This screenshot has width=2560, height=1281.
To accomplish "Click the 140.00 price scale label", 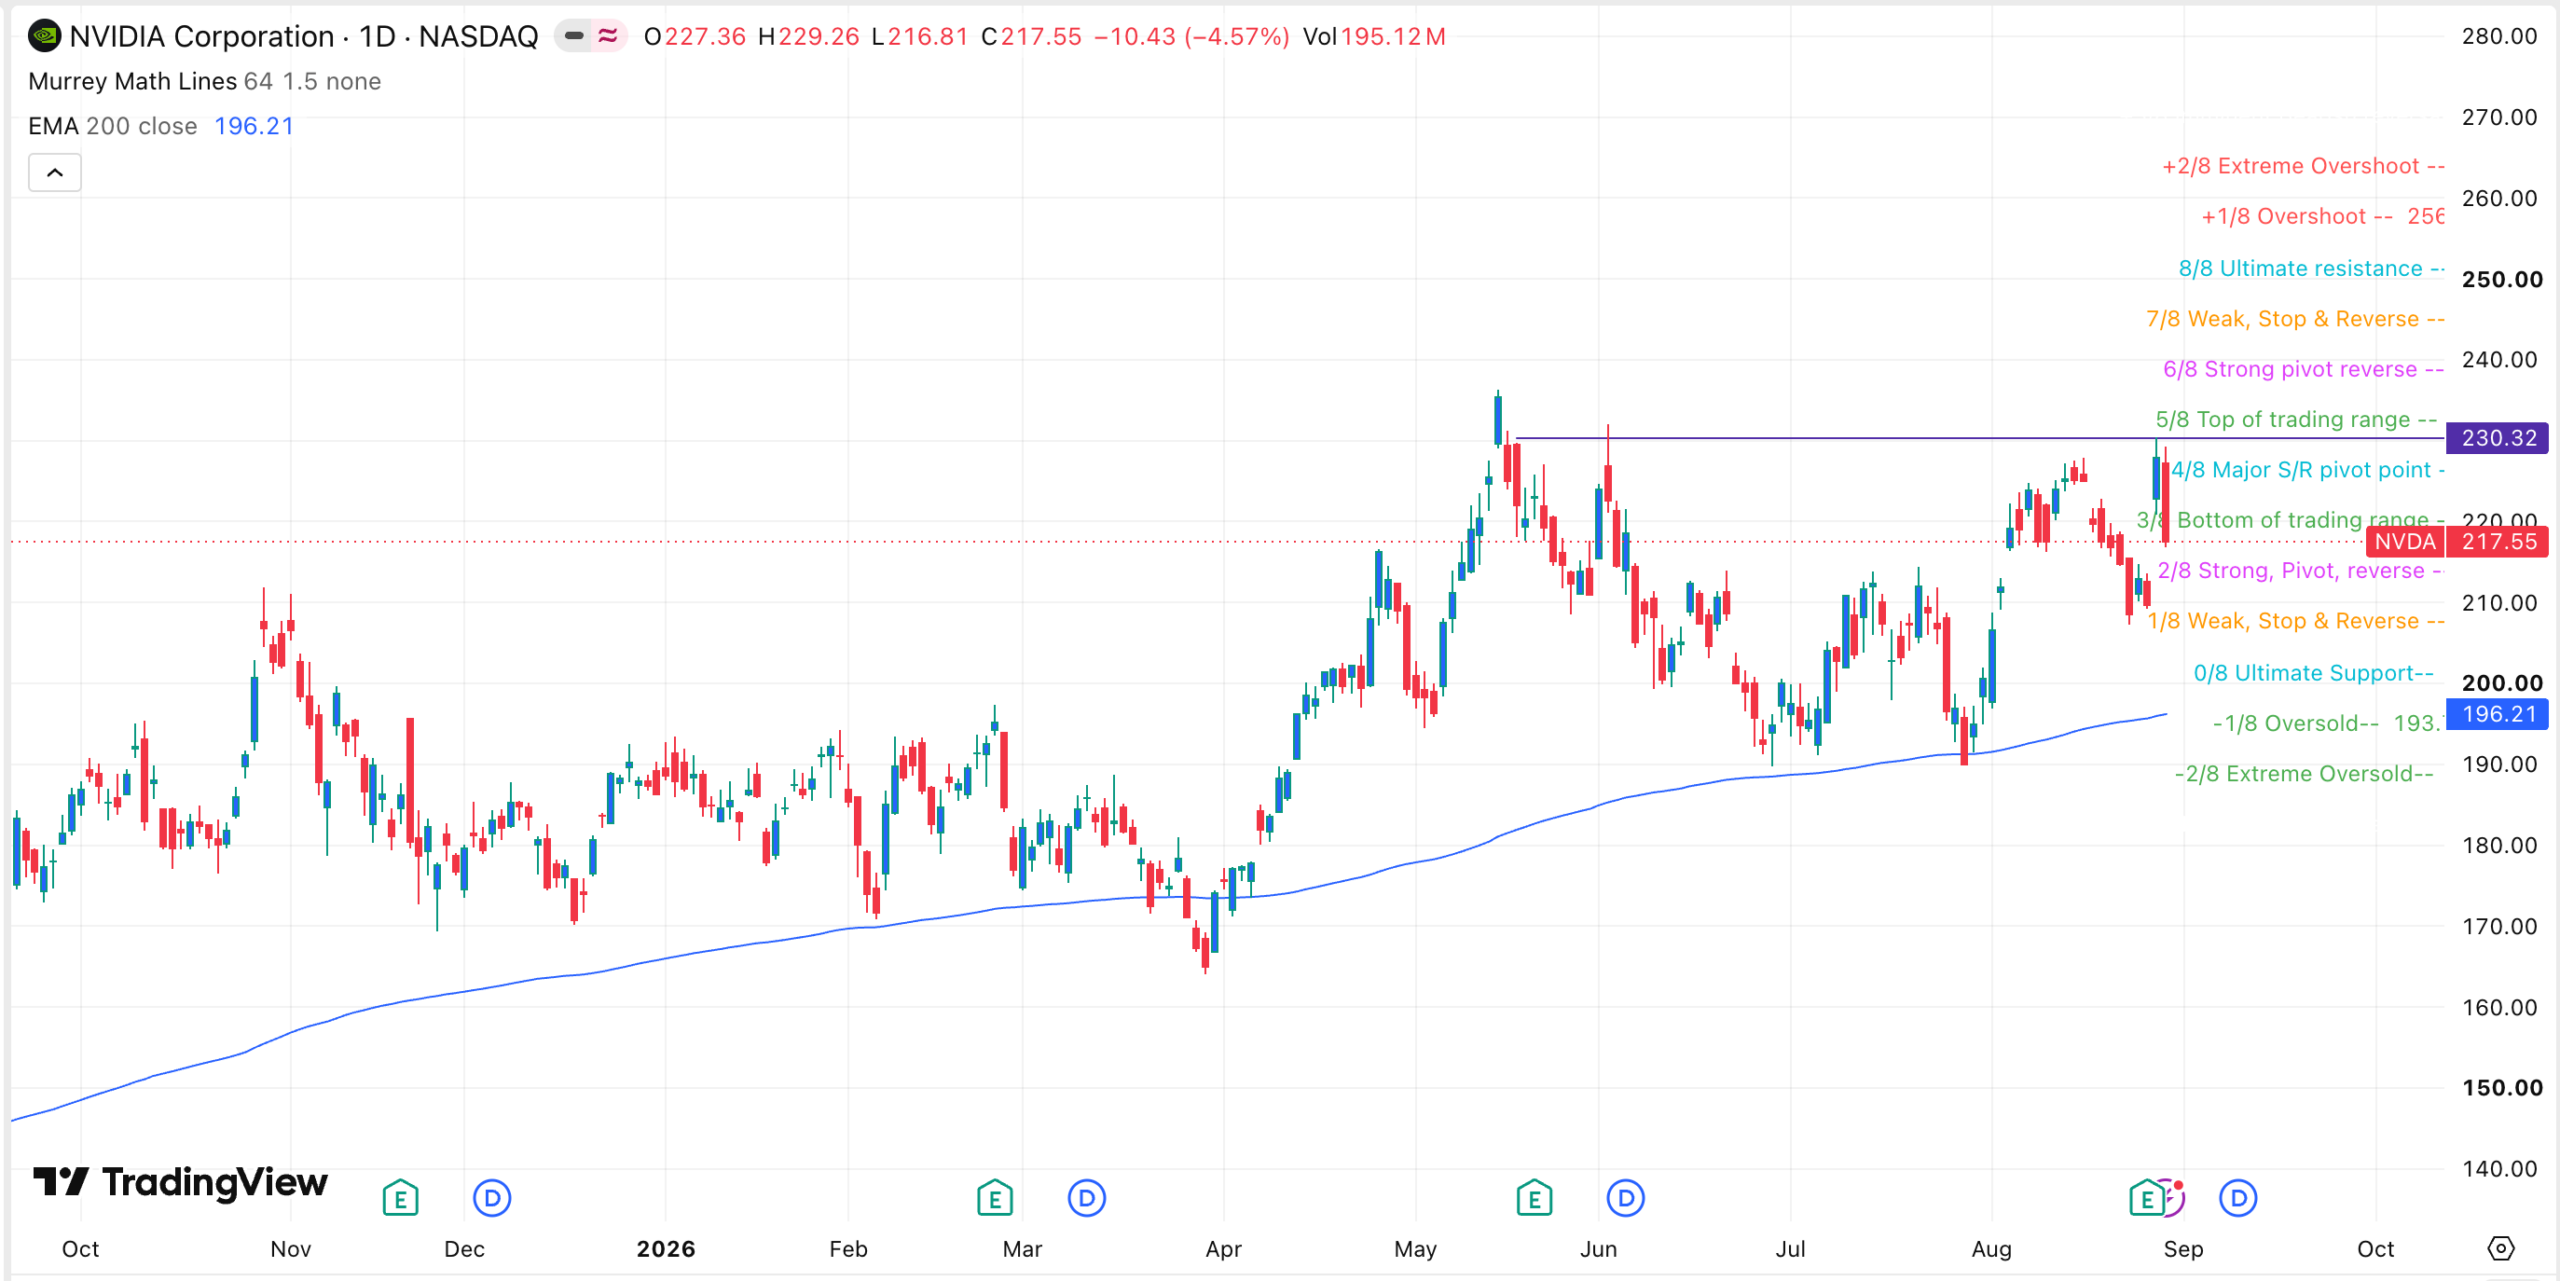I will tap(2499, 1169).
